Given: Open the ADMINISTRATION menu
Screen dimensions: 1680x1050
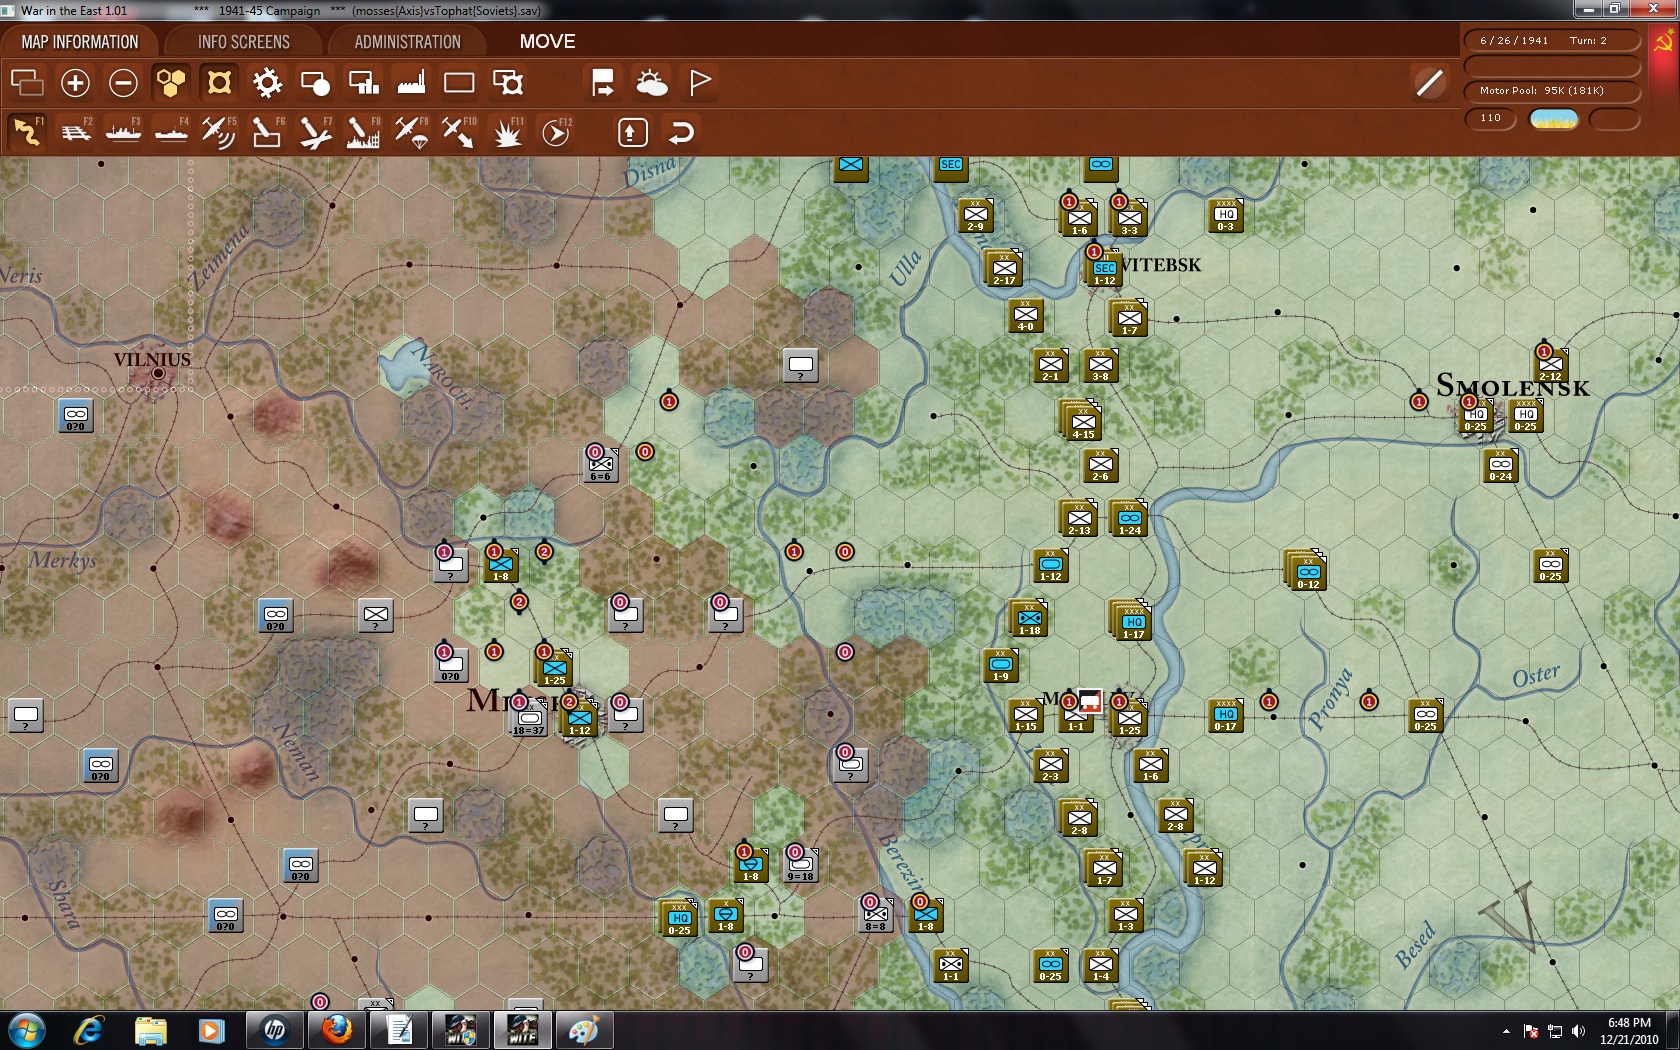Looking at the screenshot, I should pos(404,41).
